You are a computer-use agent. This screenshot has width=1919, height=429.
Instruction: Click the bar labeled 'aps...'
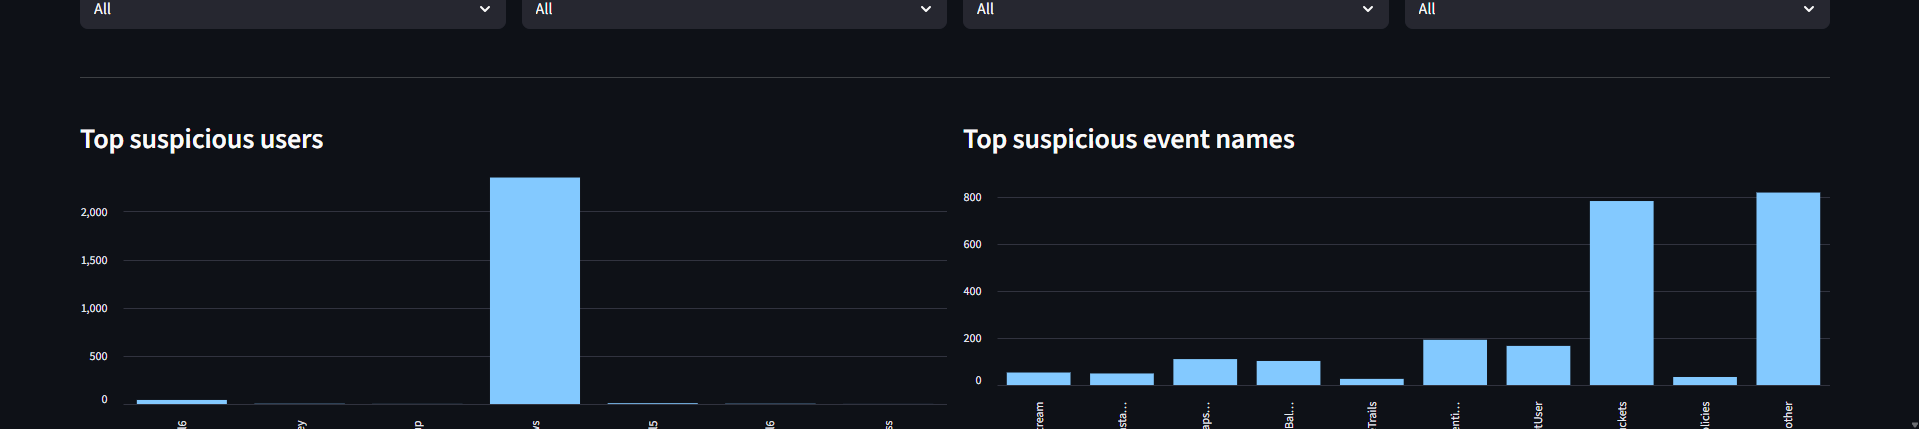click(x=1204, y=371)
